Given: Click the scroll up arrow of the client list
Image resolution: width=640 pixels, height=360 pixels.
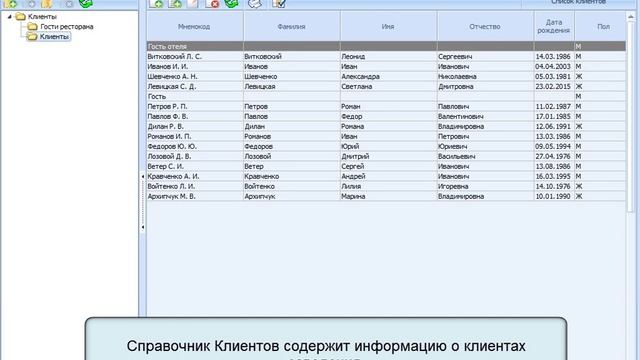Looking at the screenshot, I should 631,16.
